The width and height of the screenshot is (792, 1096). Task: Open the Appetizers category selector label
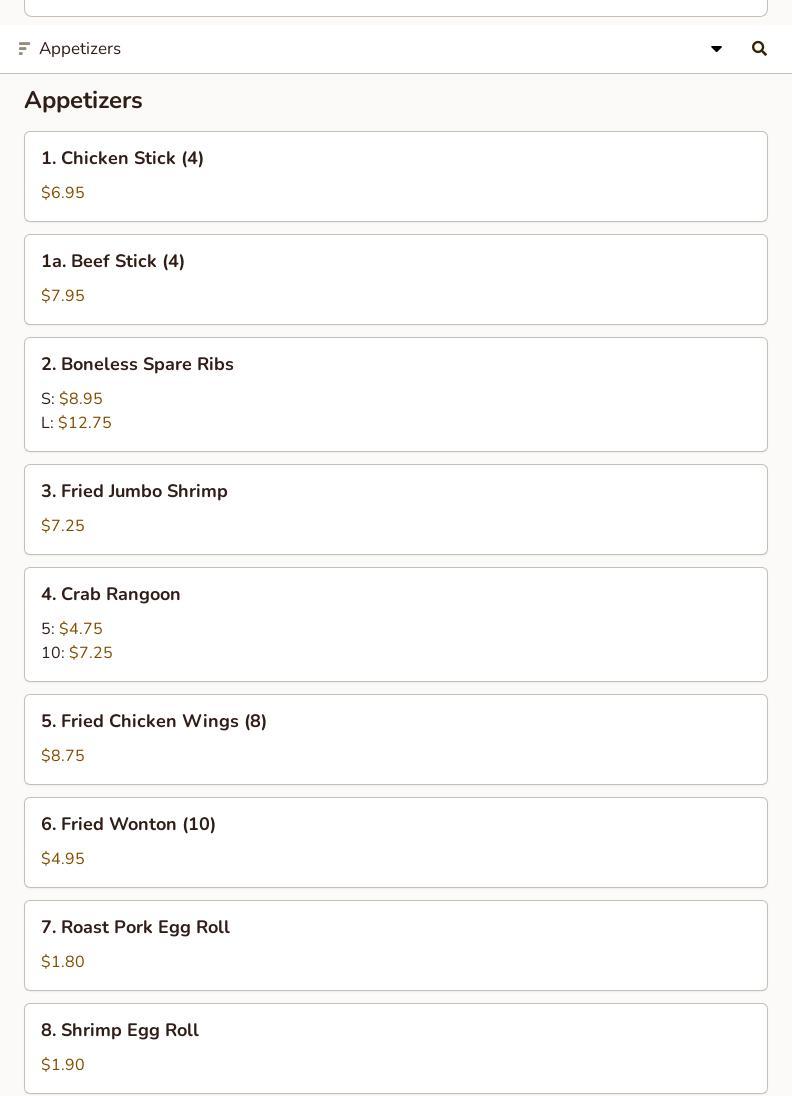[80, 48]
